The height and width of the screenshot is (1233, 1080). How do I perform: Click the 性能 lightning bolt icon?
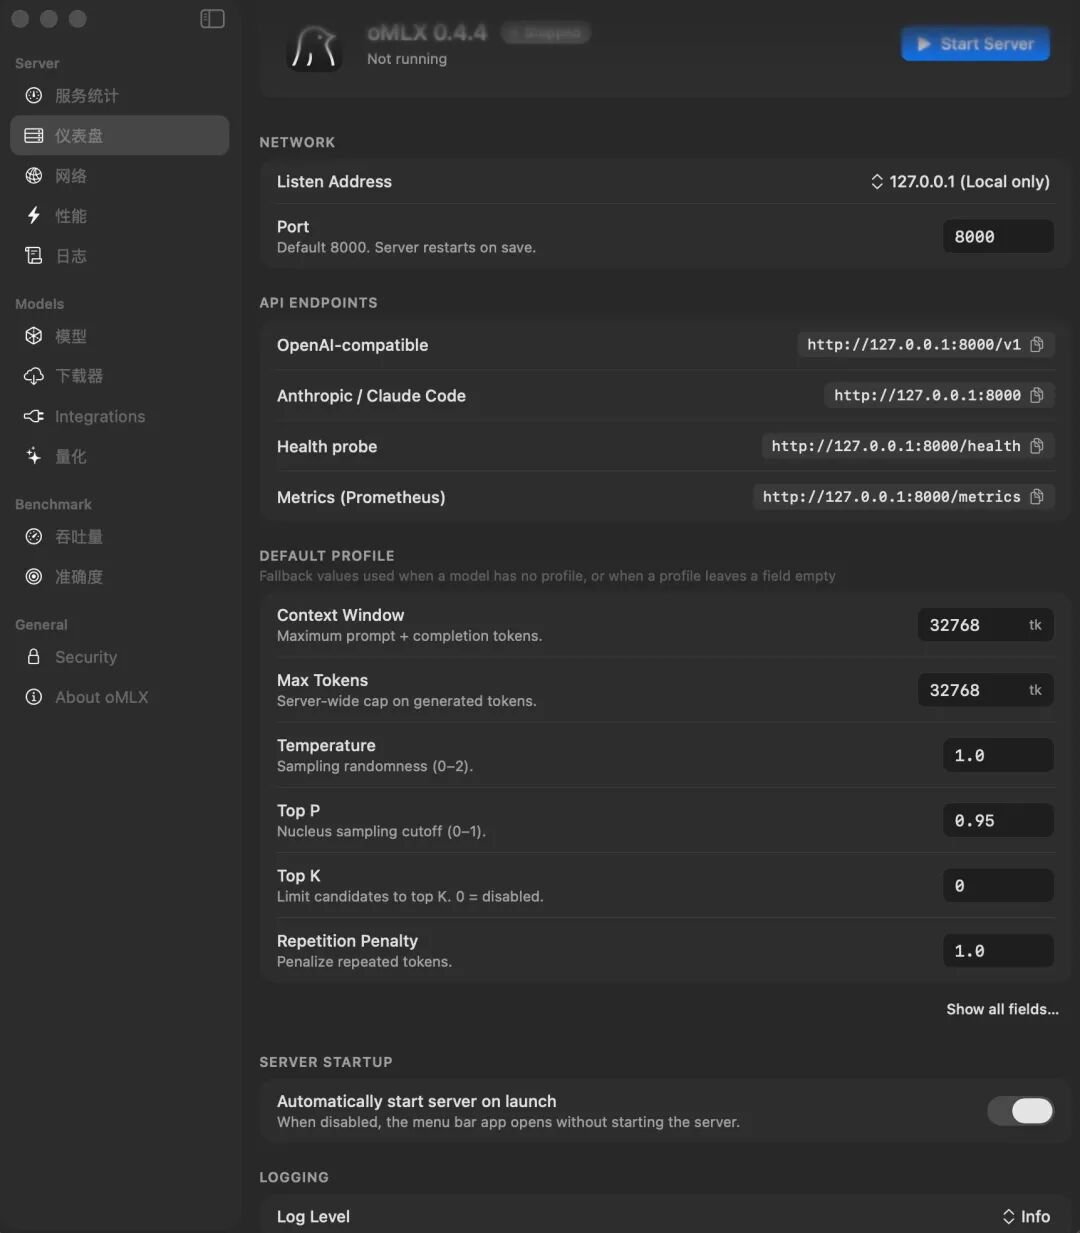(34, 215)
